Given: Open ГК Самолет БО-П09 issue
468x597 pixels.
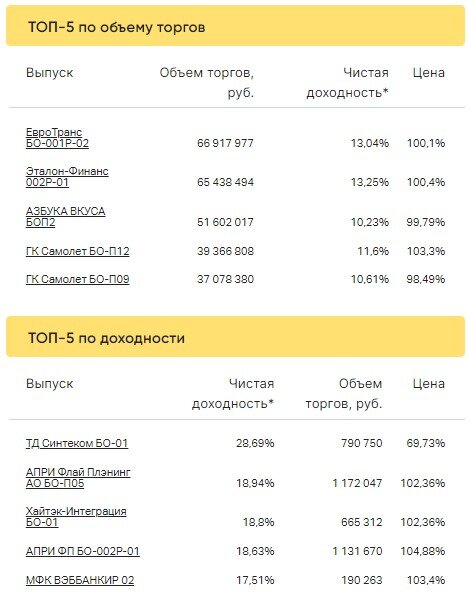Looking at the screenshot, I should 78,279.
